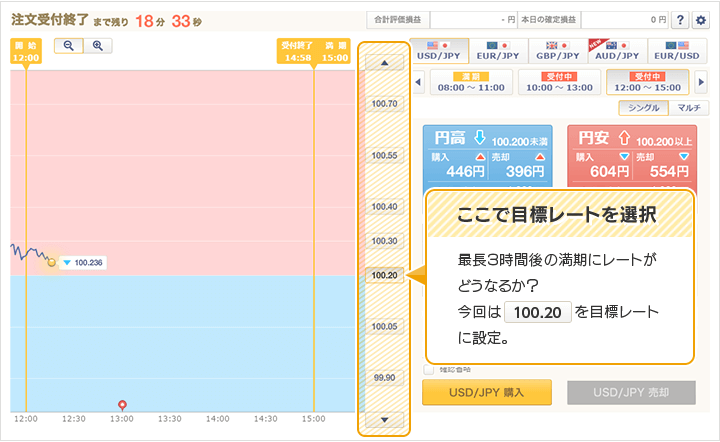The image size is (720, 442).
Task: Zoom out the chart with minus magnifier
Action: coord(69,46)
